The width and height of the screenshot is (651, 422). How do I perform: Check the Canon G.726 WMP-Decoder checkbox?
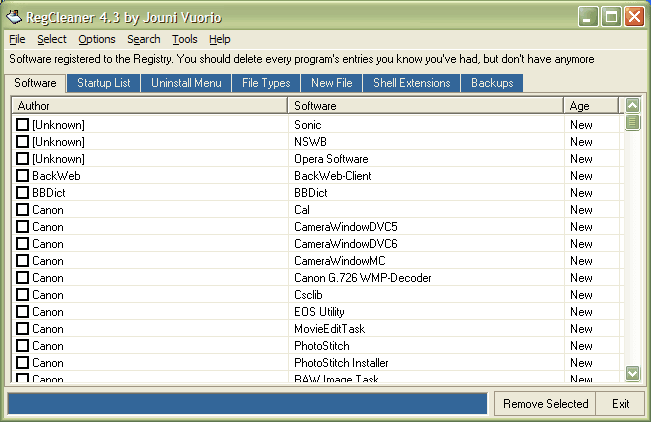(x=22, y=278)
